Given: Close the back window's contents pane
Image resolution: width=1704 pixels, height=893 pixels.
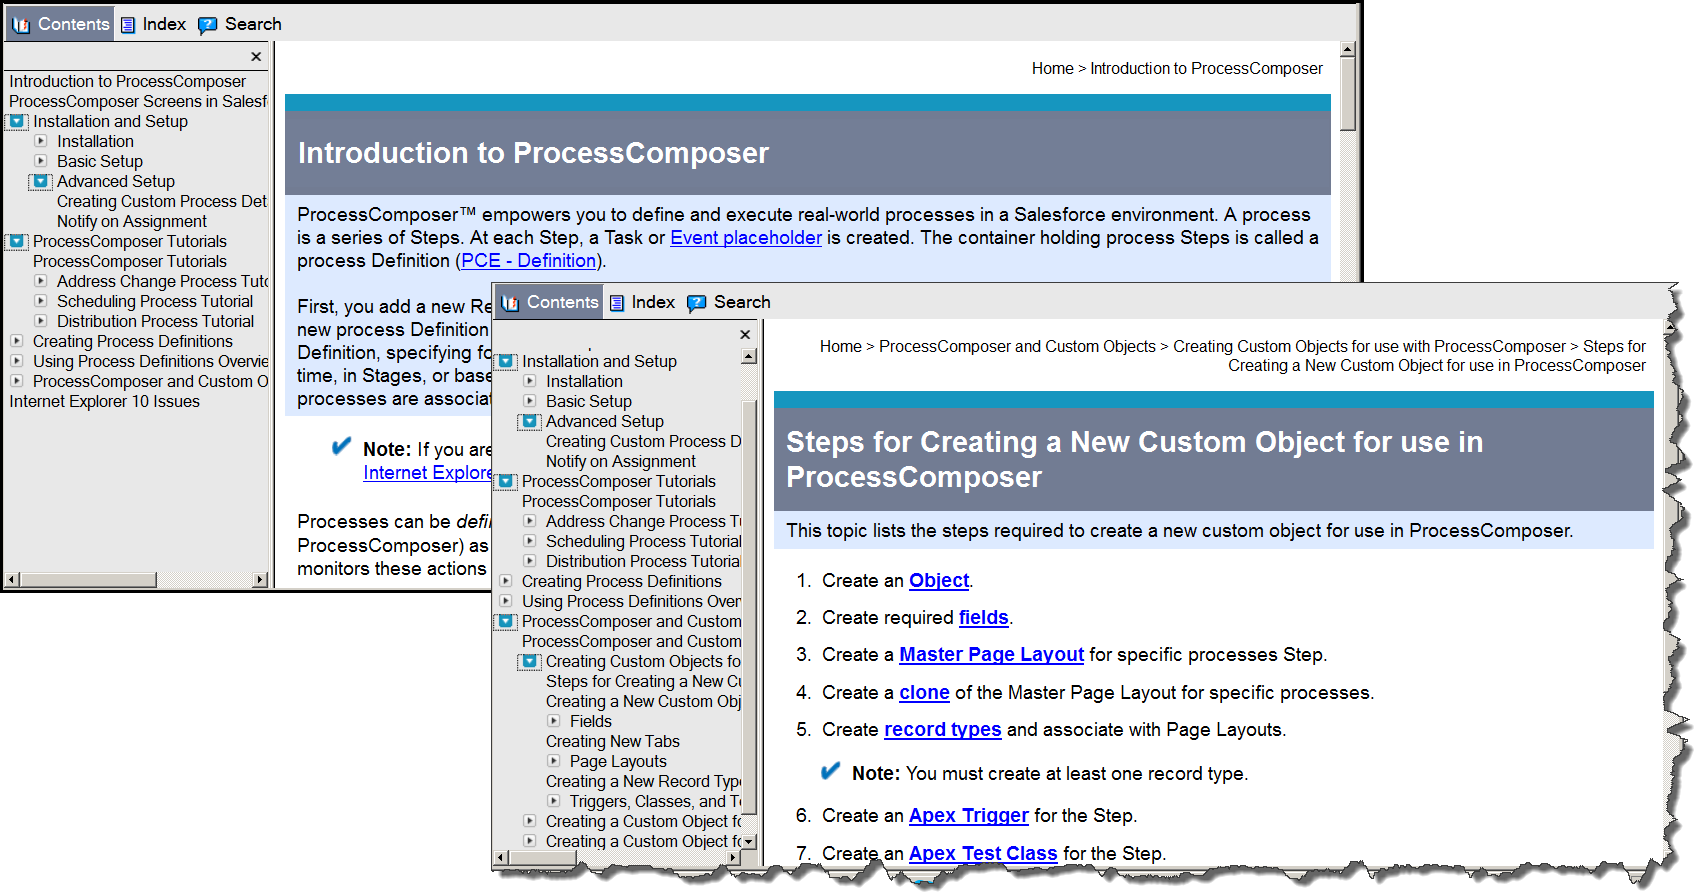Looking at the screenshot, I should [256, 57].
